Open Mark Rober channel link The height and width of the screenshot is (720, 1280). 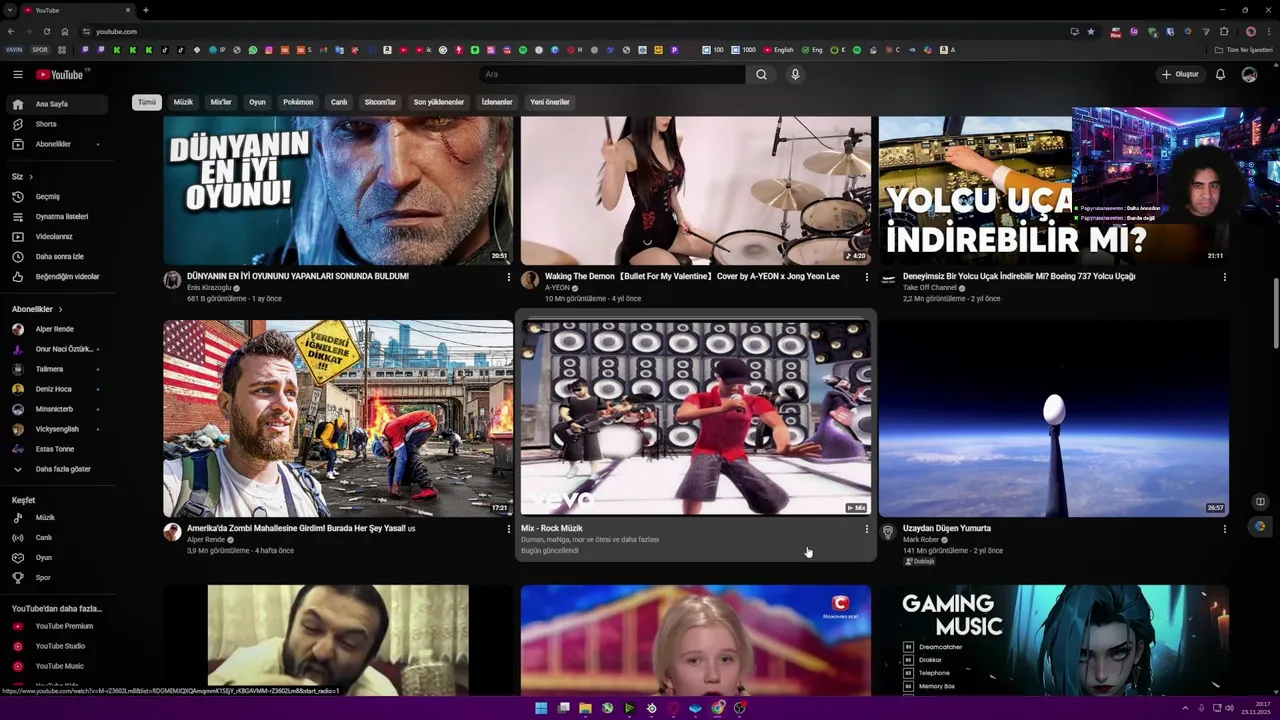922,540
